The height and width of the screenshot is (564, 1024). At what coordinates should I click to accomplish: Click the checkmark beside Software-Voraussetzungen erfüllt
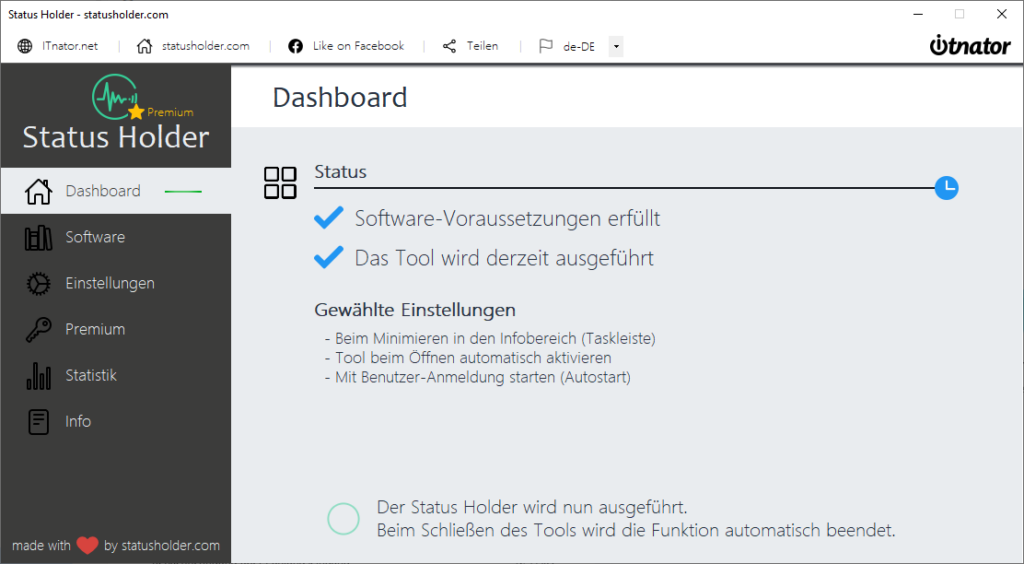[328, 217]
